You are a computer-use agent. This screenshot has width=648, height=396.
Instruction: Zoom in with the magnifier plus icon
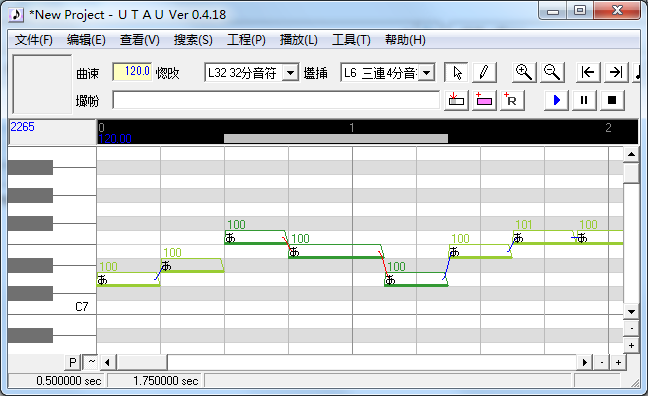pyautogui.click(x=524, y=73)
